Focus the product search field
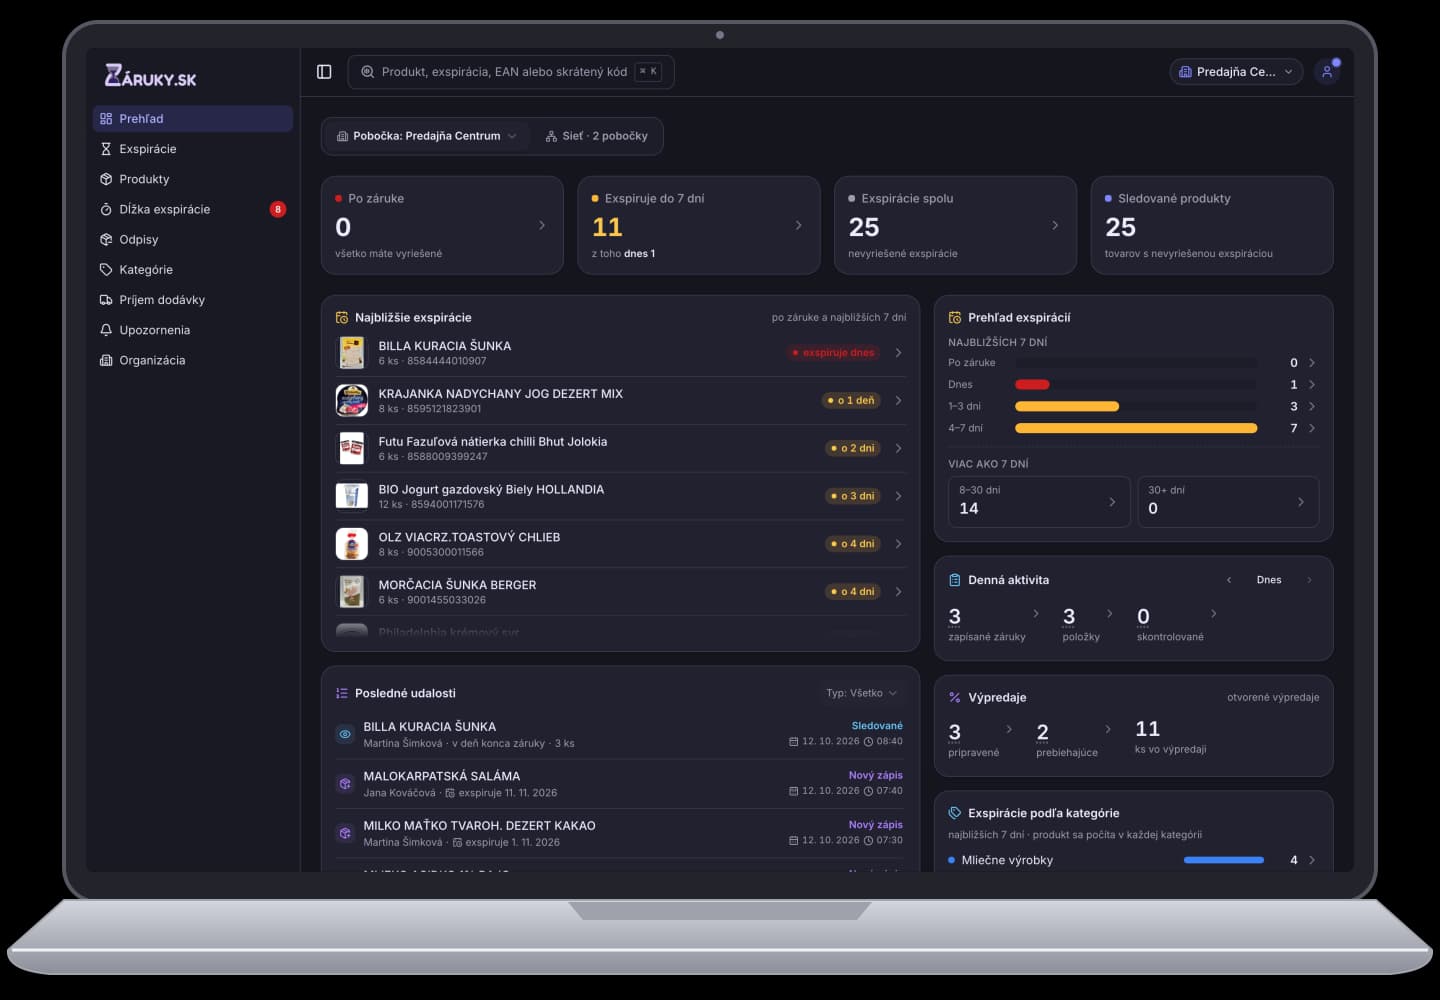The width and height of the screenshot is (1440, 1000). 511,72
